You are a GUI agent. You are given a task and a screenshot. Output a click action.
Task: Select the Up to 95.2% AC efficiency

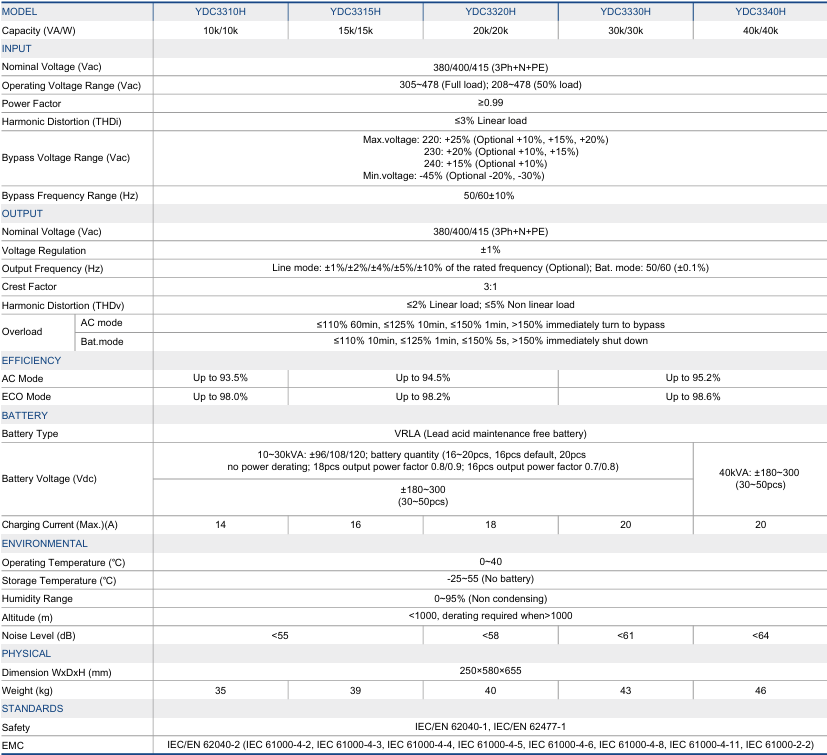[693, 377]
